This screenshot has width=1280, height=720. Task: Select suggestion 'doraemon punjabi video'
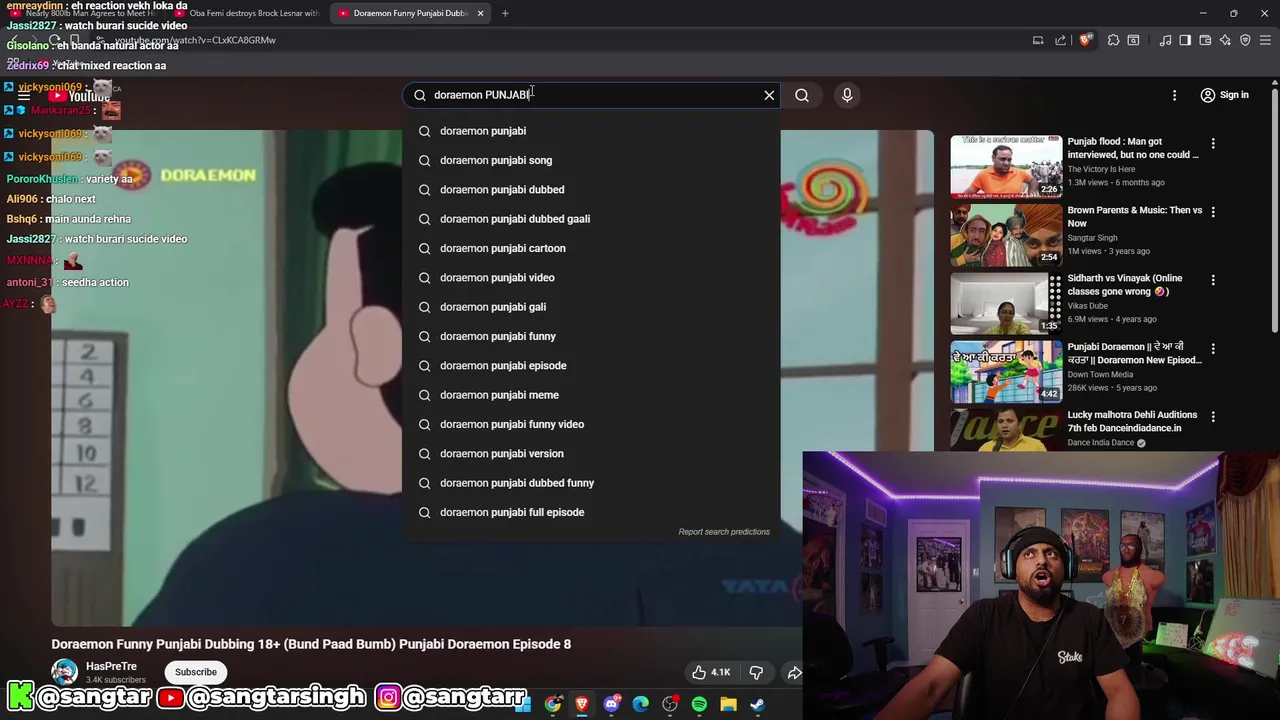pyautogui.click(x=591, y=278)
